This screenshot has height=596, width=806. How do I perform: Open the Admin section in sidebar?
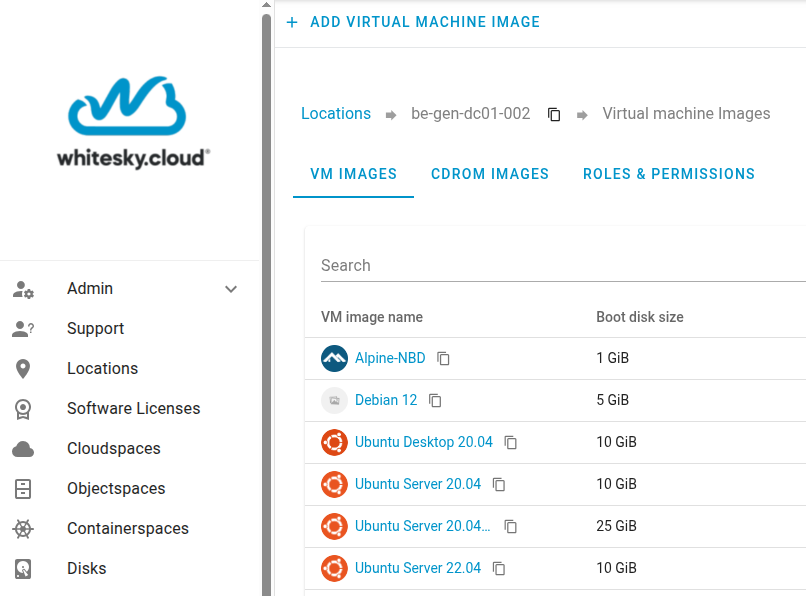point(90,289)
